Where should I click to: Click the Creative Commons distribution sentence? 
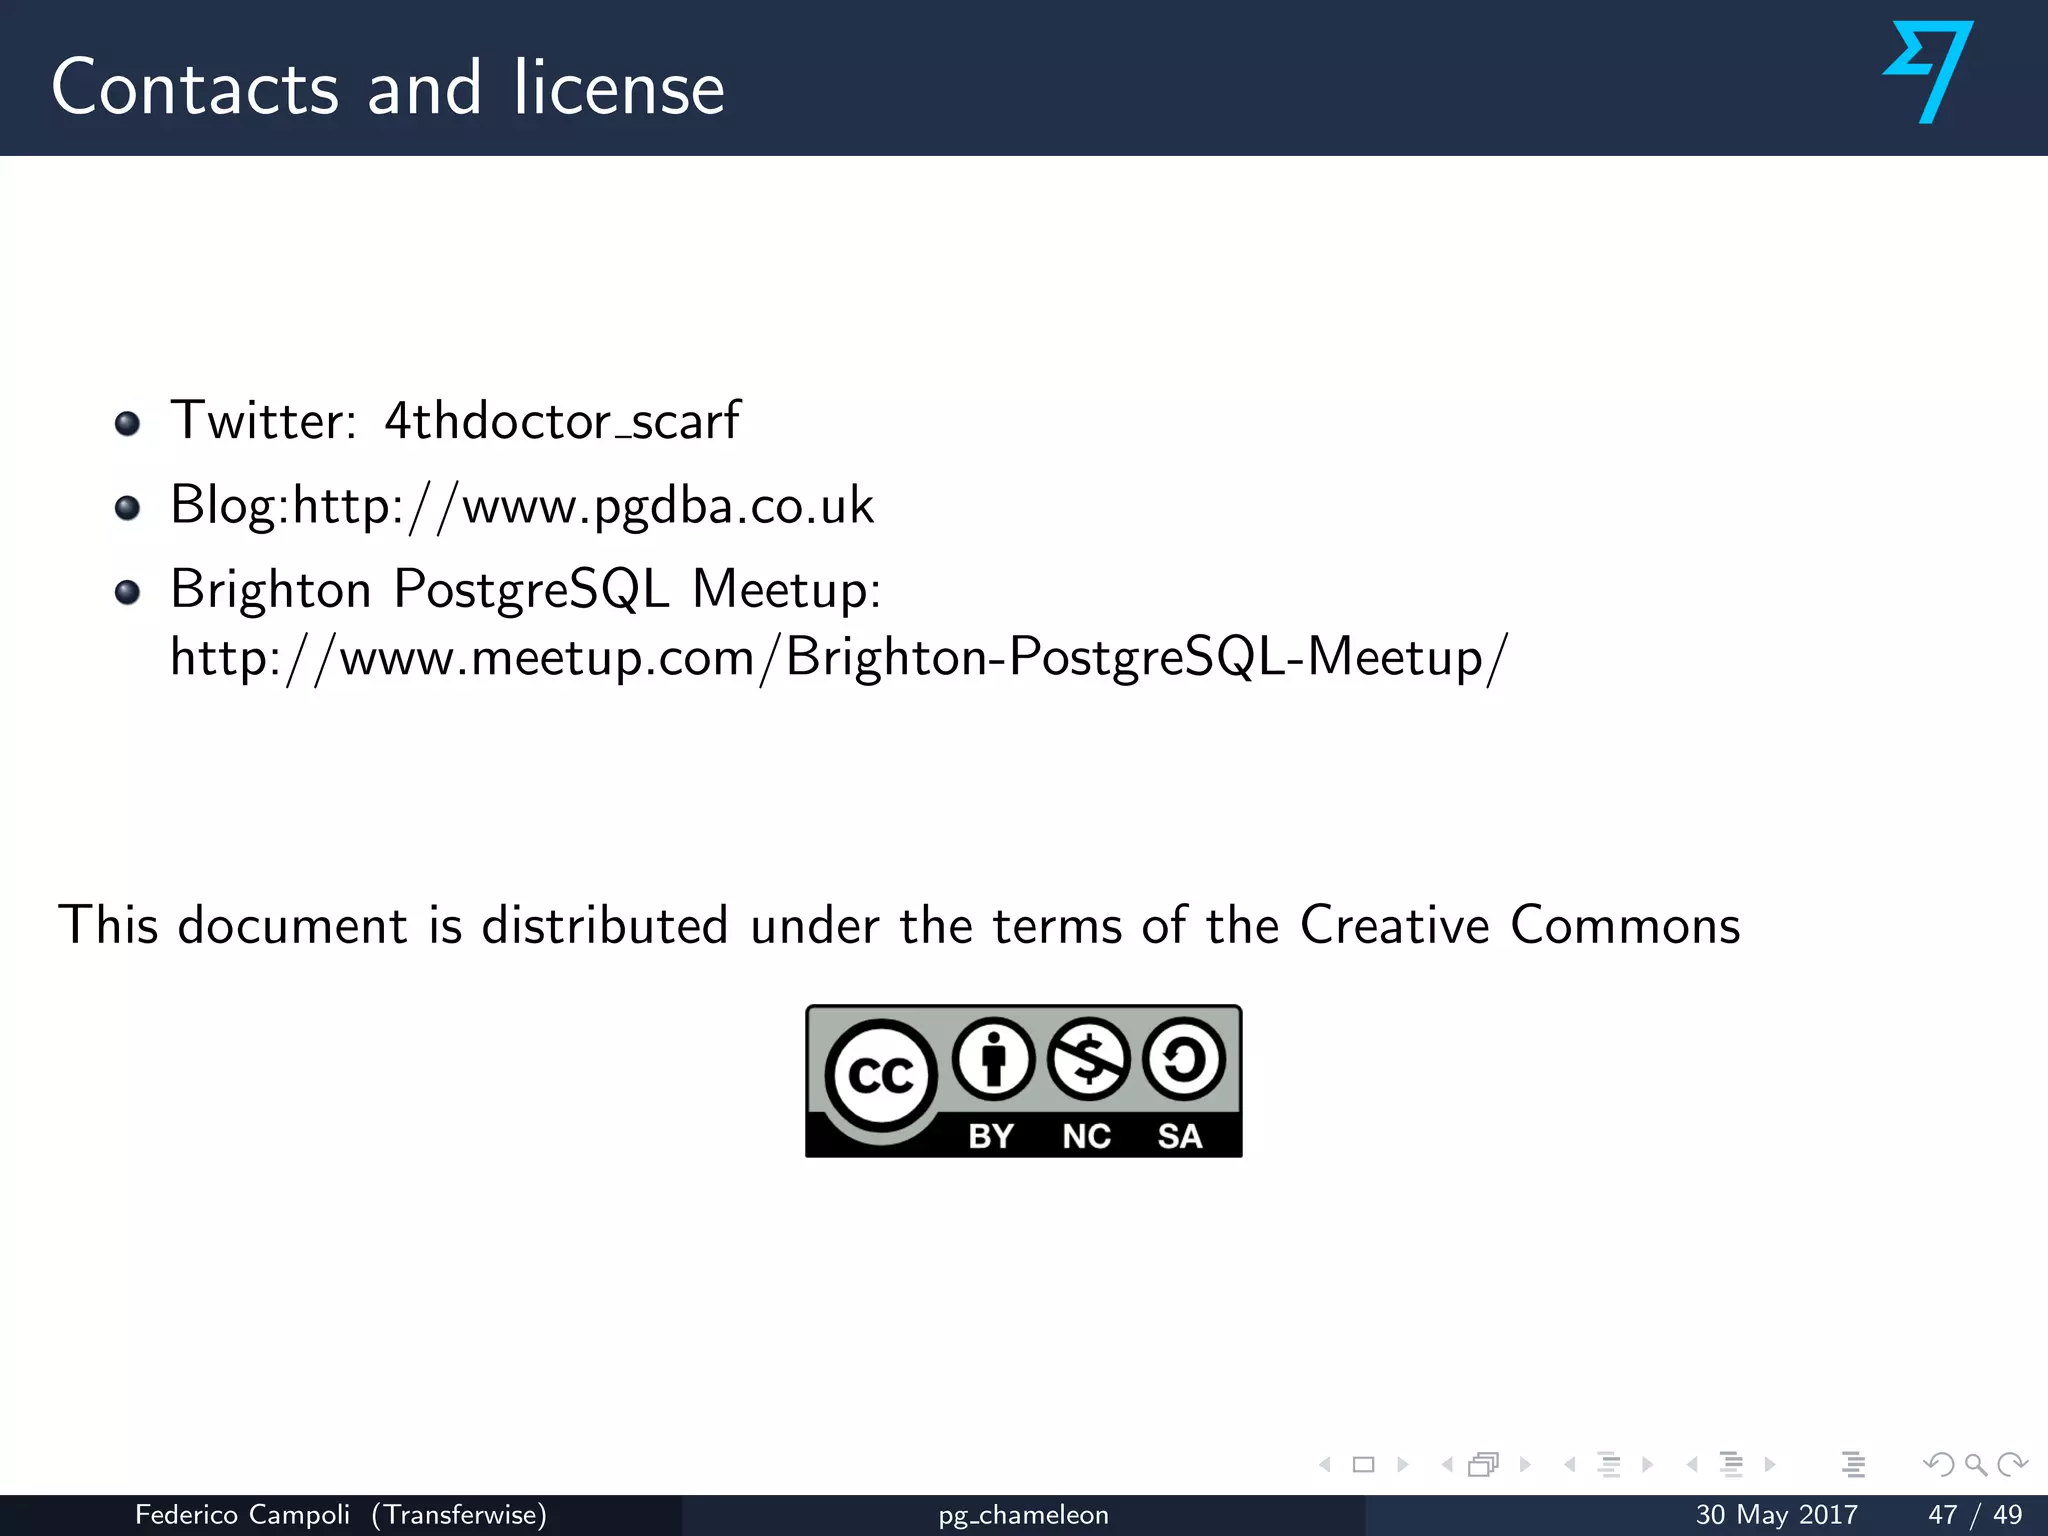pos(899,924)
